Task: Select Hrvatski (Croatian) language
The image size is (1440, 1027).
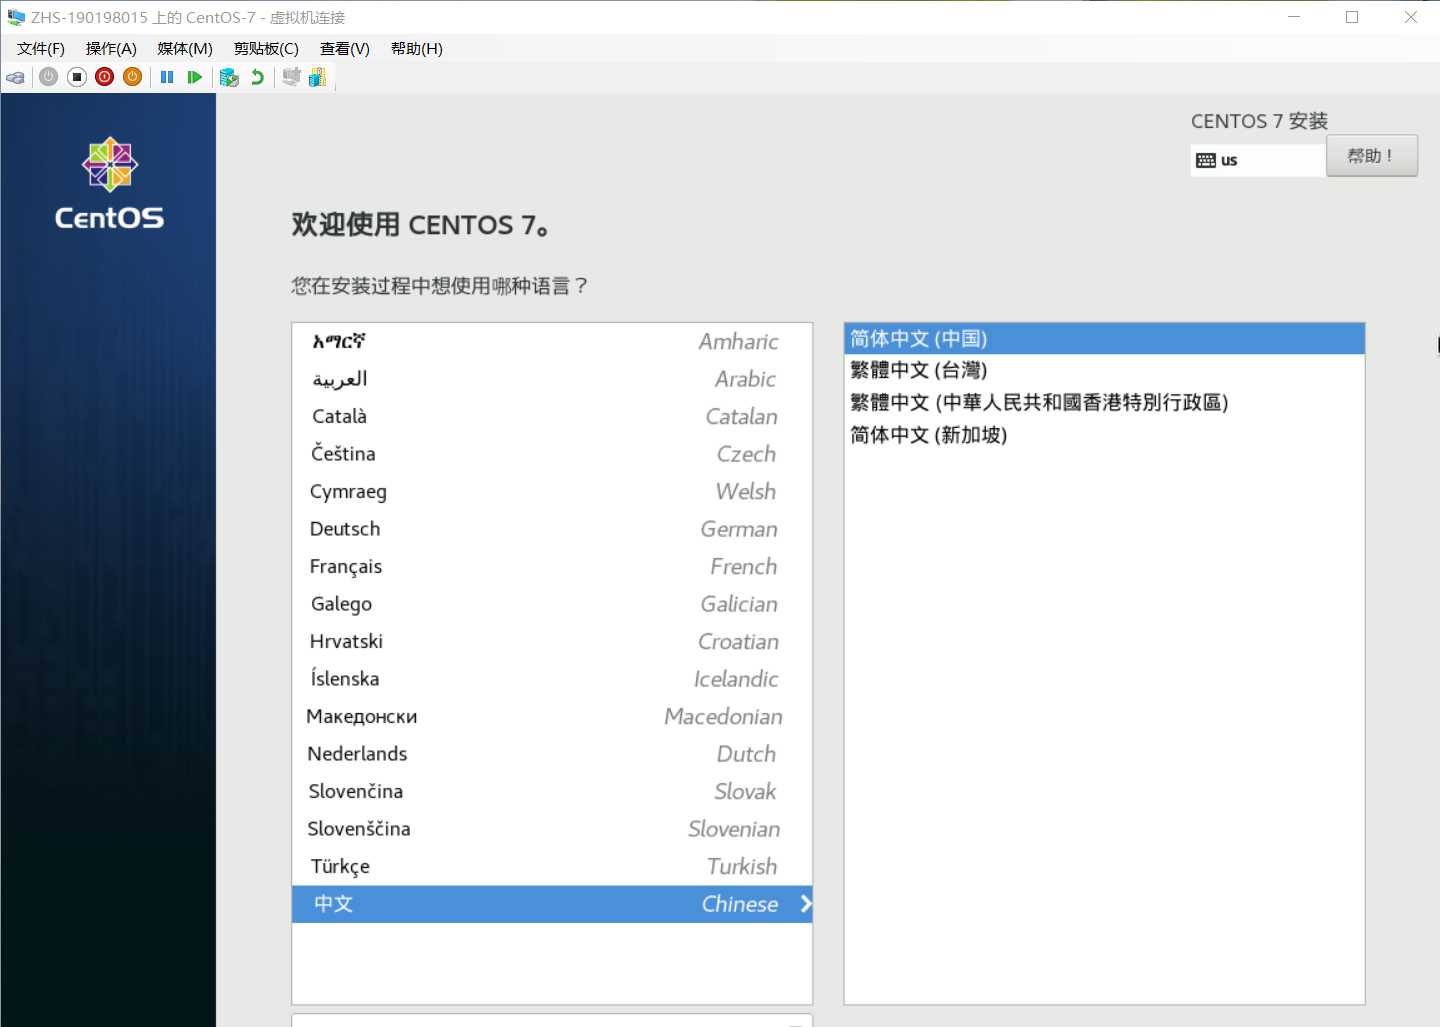Action: (x=552, y=642)
